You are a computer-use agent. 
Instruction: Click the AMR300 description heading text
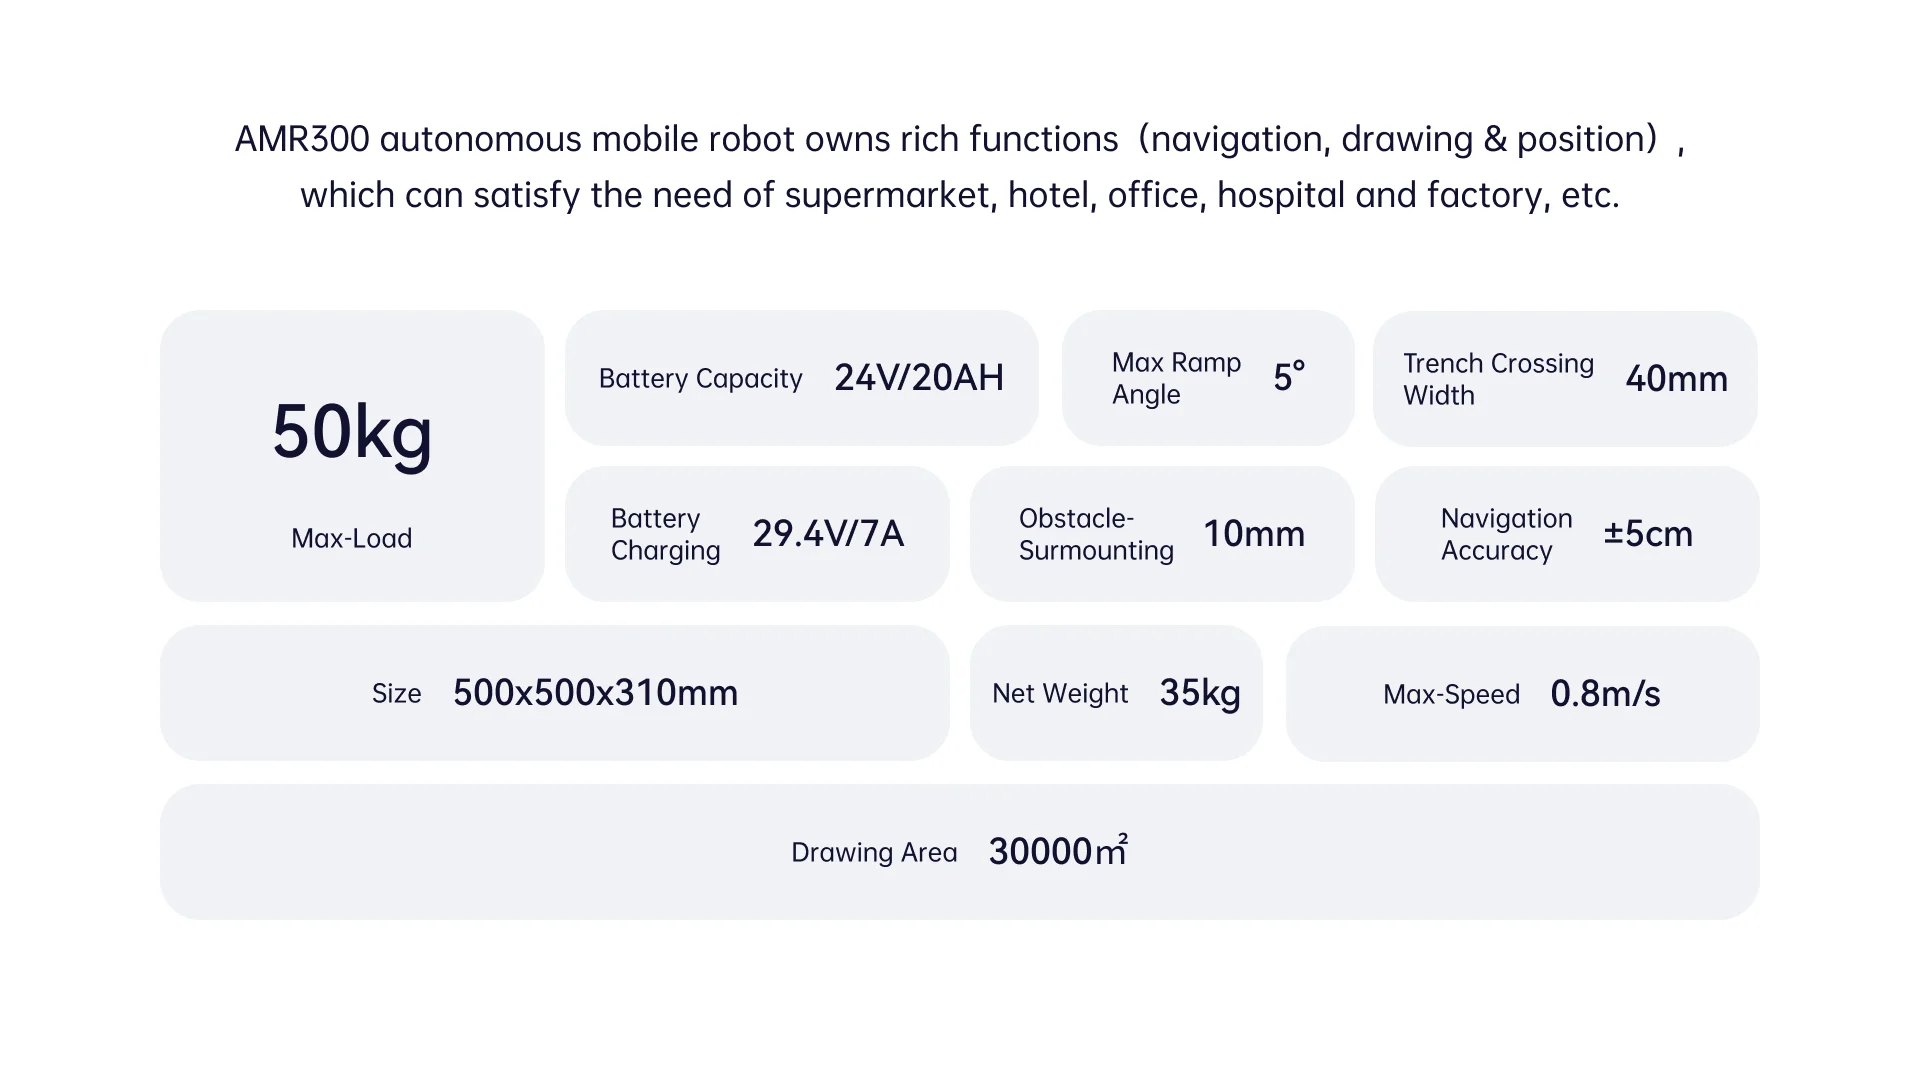click(x=960, y=166)
